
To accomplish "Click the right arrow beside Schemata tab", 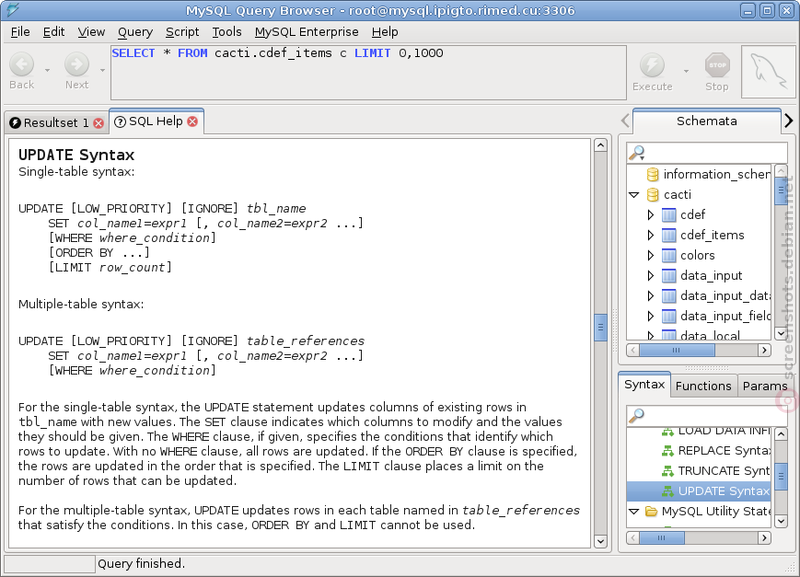I will tap(789, 121).
